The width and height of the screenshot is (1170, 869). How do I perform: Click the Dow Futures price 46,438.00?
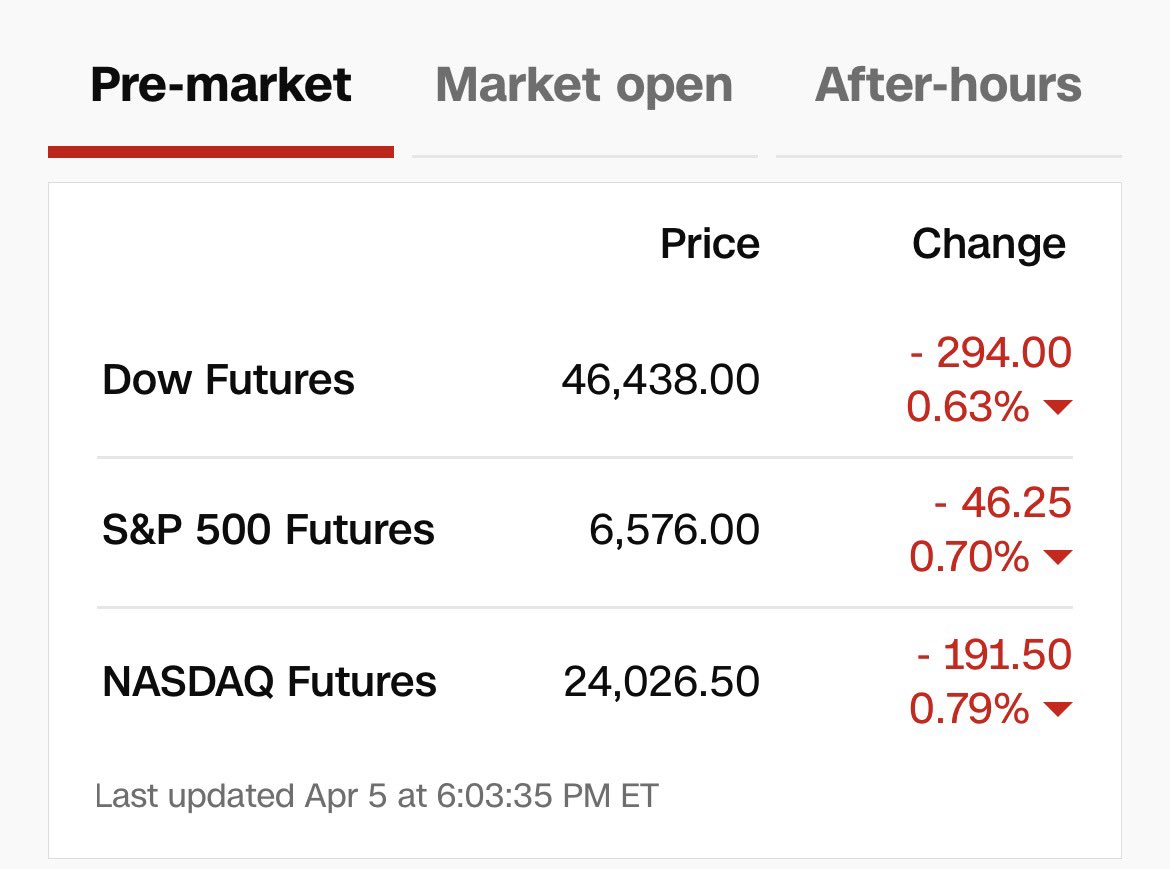660,380
